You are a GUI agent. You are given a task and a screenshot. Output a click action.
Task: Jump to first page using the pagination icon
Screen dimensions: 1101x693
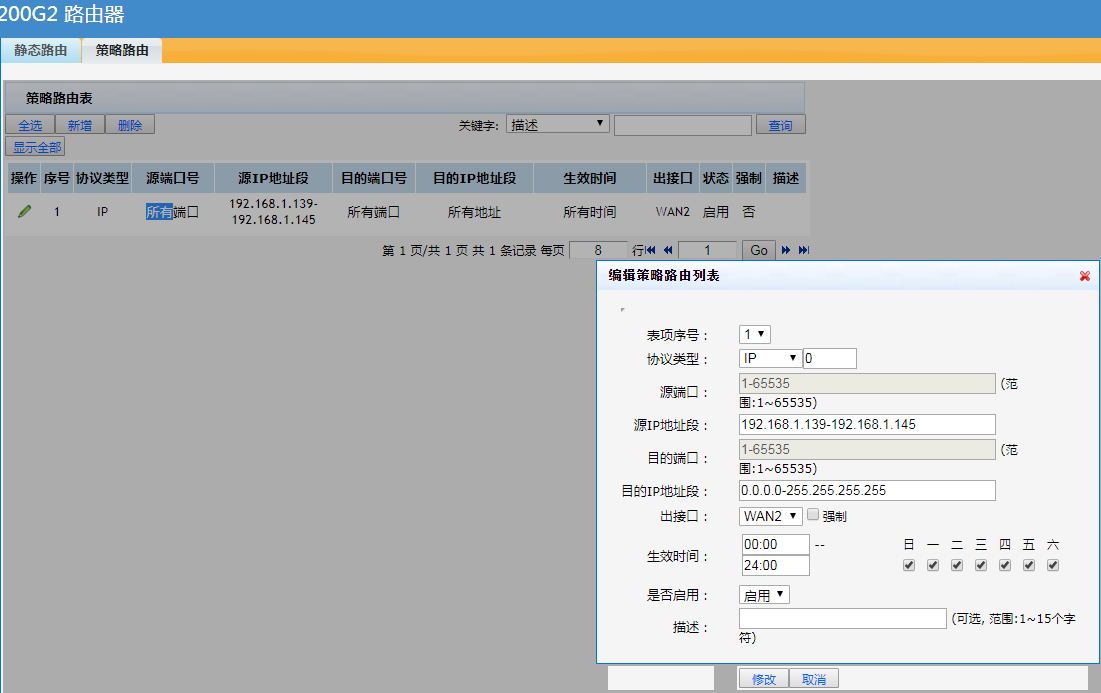click(651, 250)
